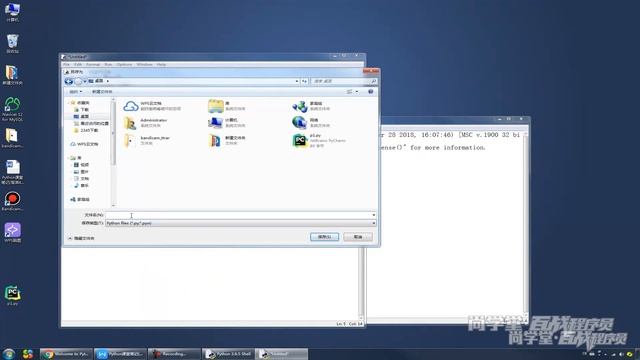
Task: Expand the file name history dropdown arrow
Action: point(373,215)
